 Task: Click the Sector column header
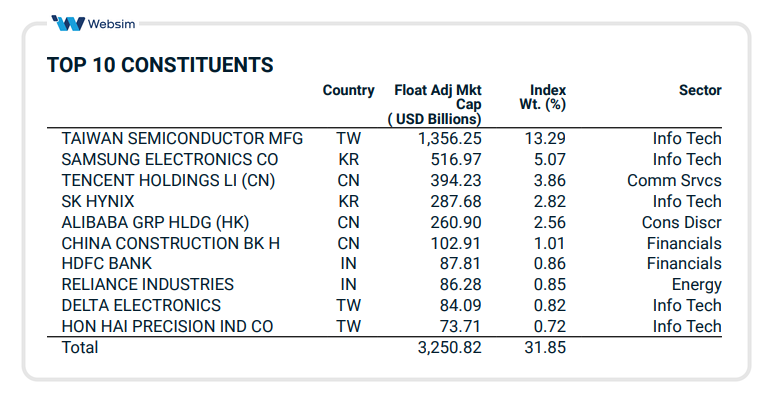tap(700, 91)
